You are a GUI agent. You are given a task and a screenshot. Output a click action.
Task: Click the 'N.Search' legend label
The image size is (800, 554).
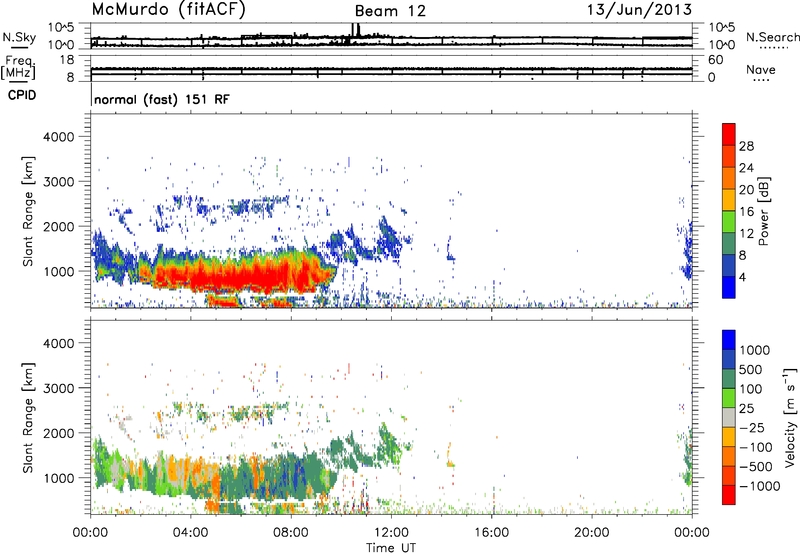click(773, 37)
